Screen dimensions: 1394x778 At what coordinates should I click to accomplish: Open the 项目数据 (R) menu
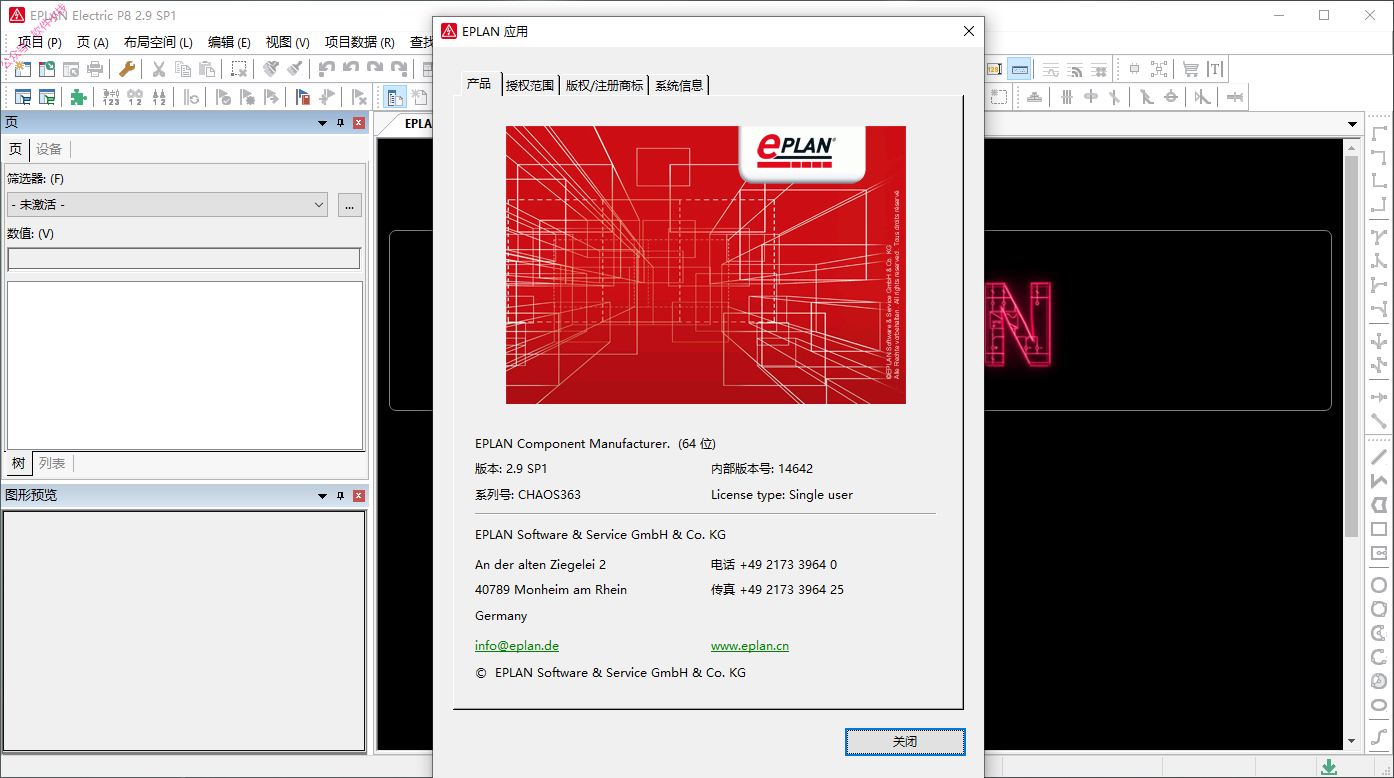click(358, 42)
